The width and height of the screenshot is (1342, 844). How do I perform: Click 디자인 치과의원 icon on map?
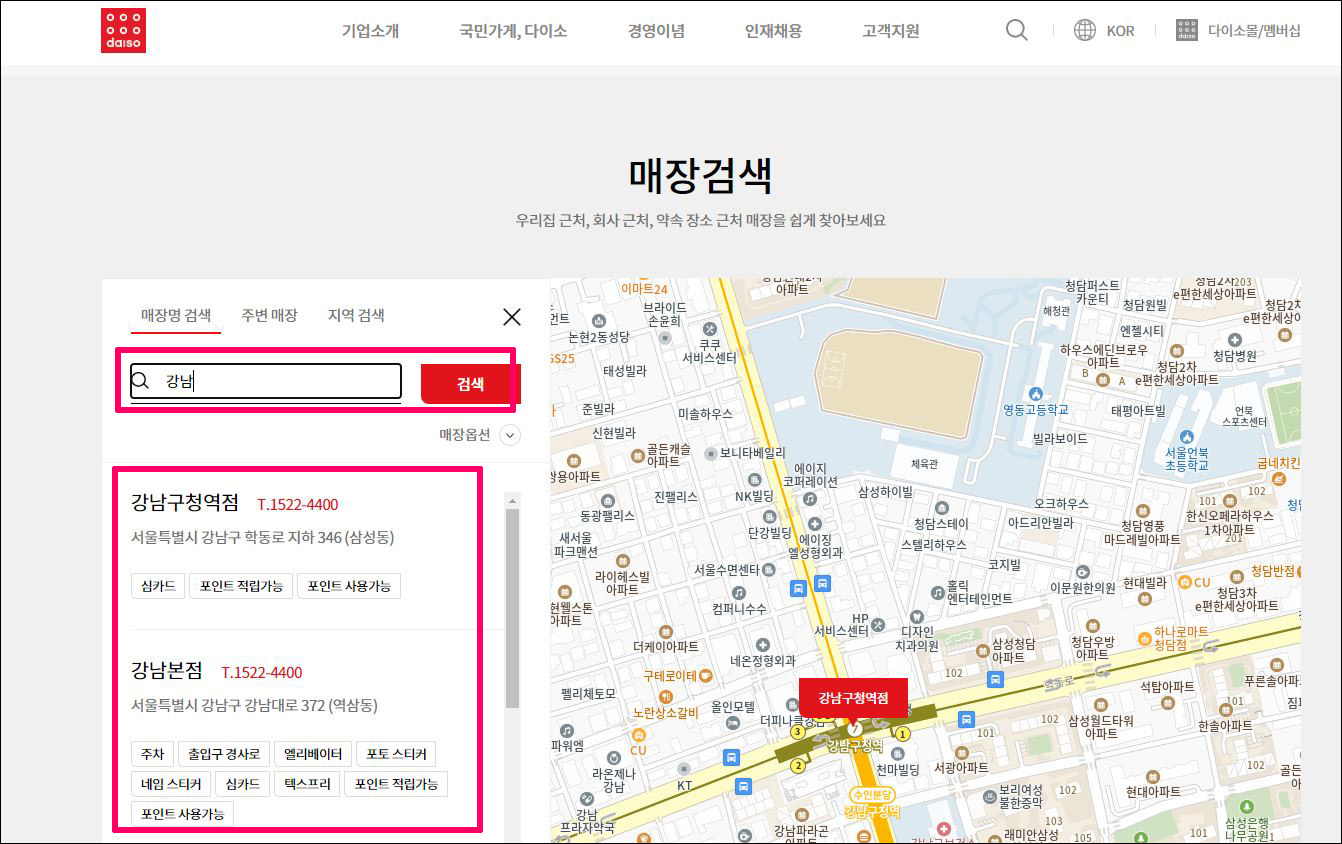pos(917,617)
